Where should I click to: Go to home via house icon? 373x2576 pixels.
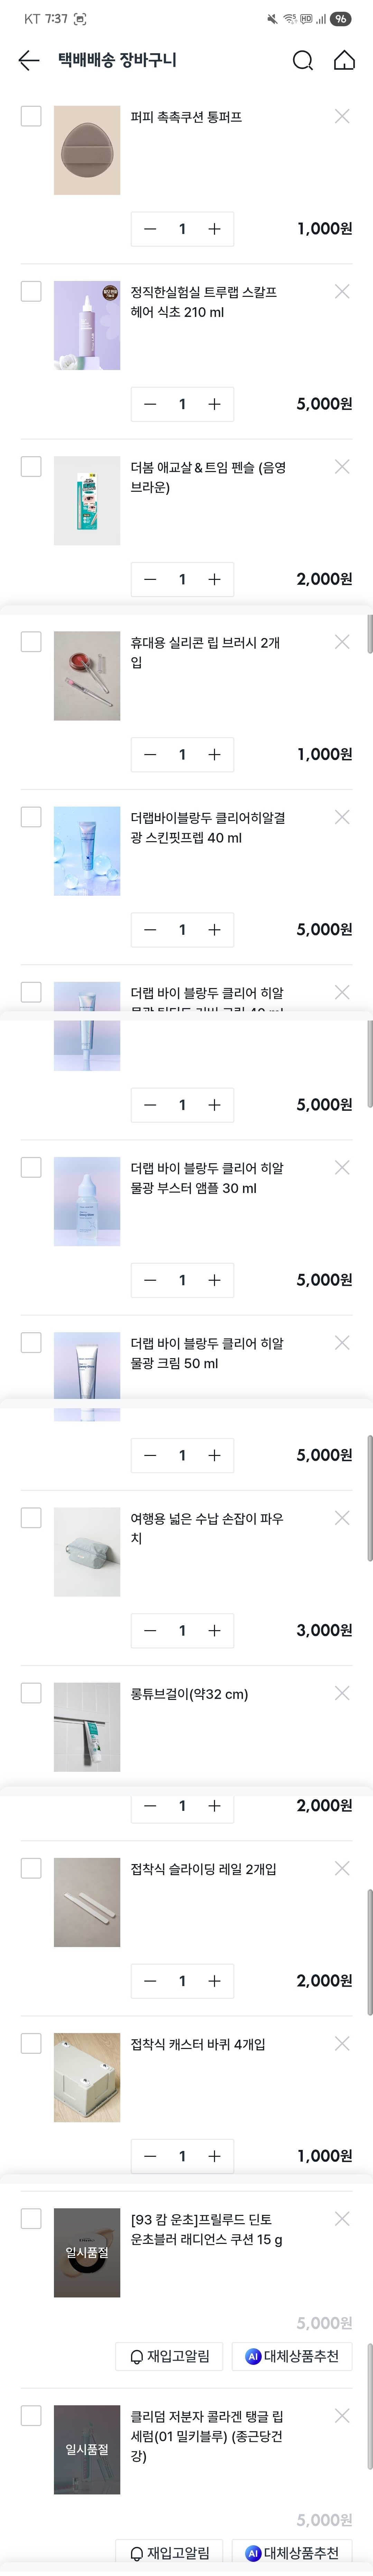pyautogui.click(x=344, y=61)
